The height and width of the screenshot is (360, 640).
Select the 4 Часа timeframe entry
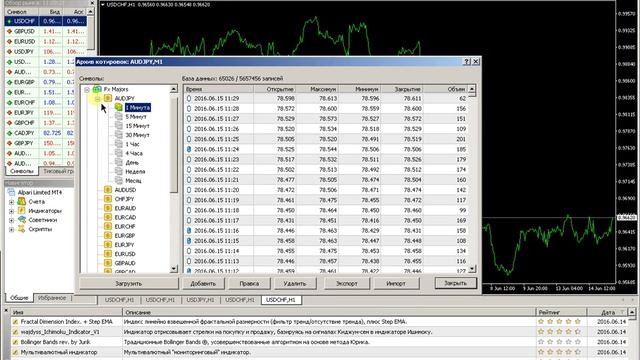coord(134,153)
